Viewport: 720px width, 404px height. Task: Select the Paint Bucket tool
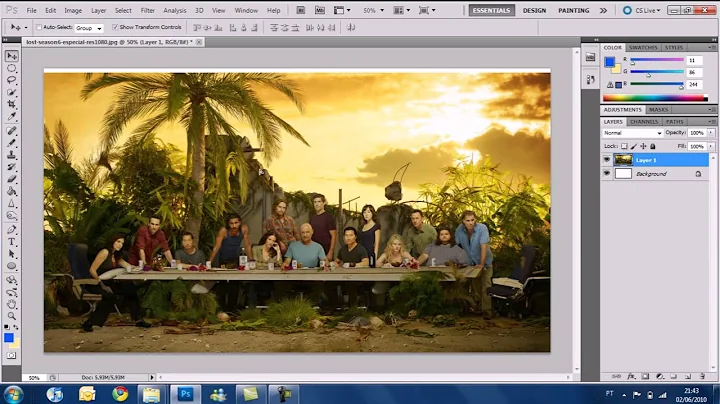[x=12, y=191]
